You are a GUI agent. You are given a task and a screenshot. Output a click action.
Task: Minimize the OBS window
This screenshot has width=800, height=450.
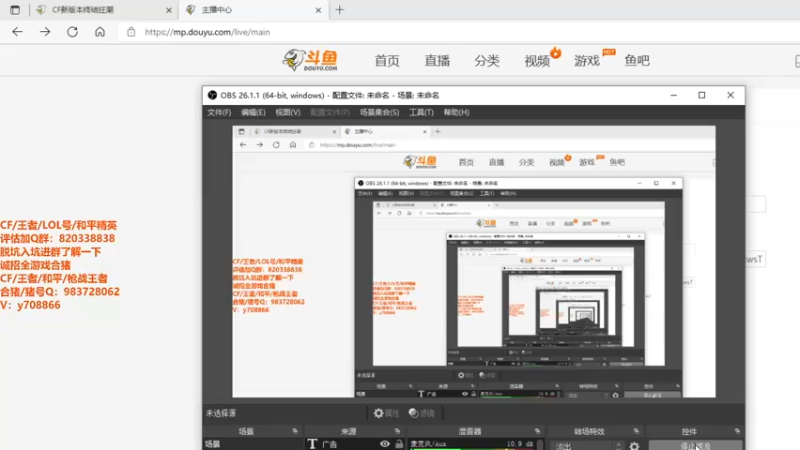click(673, 95)
